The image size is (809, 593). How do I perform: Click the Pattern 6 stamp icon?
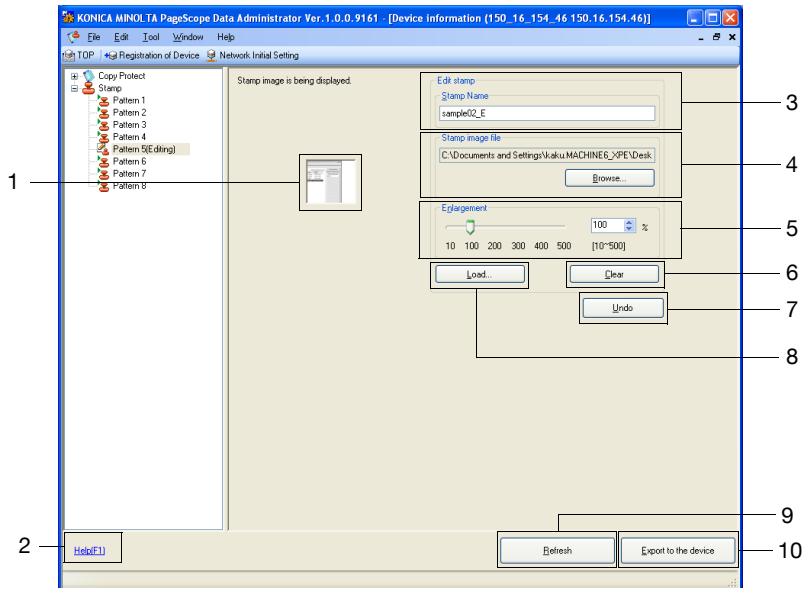103,162
